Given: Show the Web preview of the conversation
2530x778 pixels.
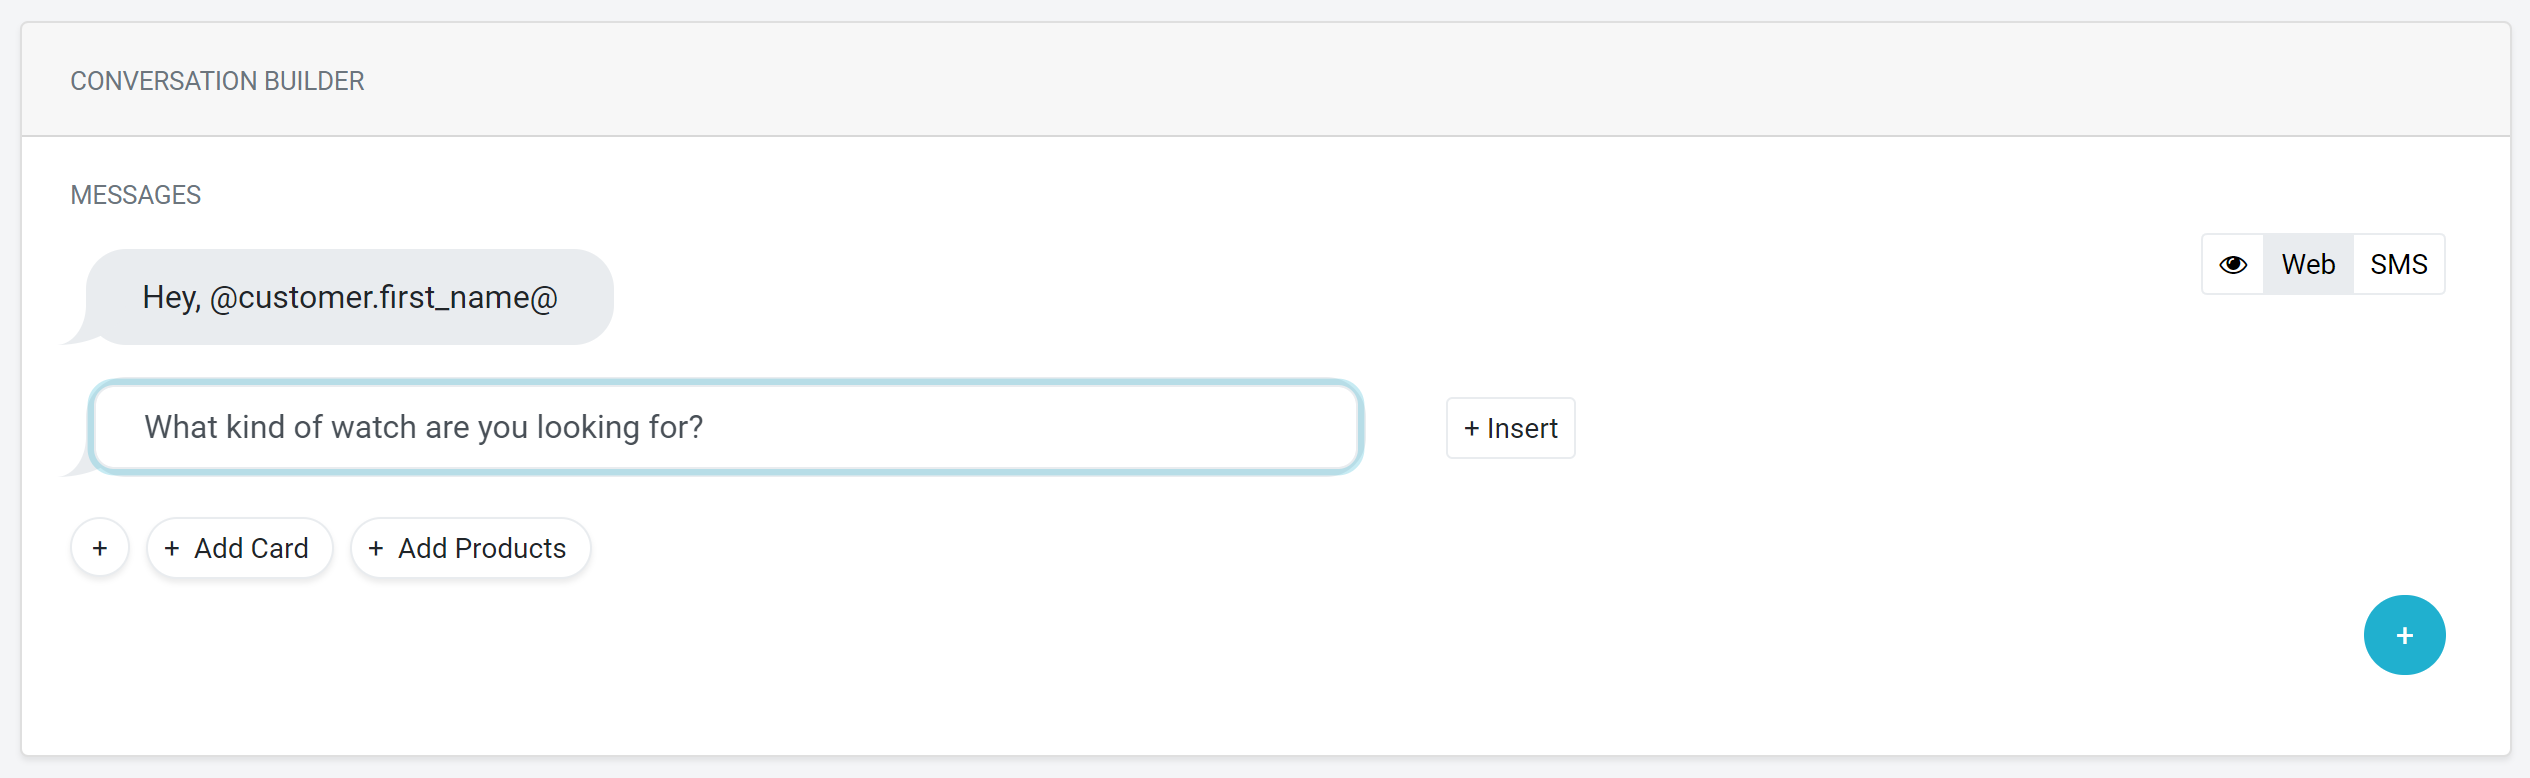Looking at the screenshot, I should point(2308,265).
